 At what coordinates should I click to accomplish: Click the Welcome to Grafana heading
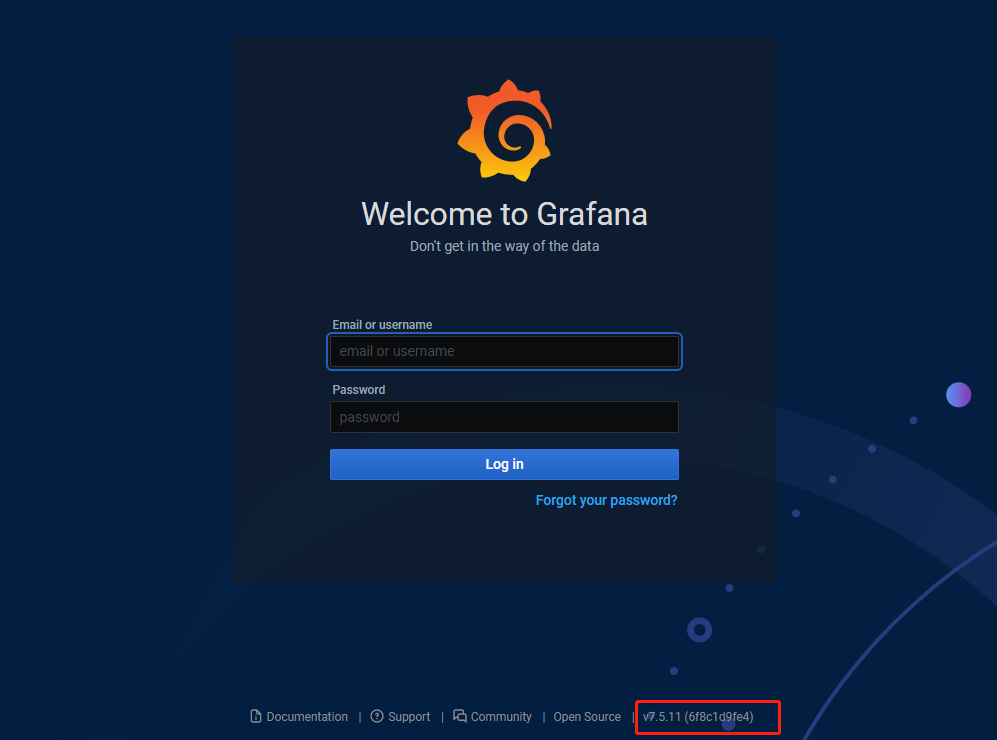(x=504, y=213)
